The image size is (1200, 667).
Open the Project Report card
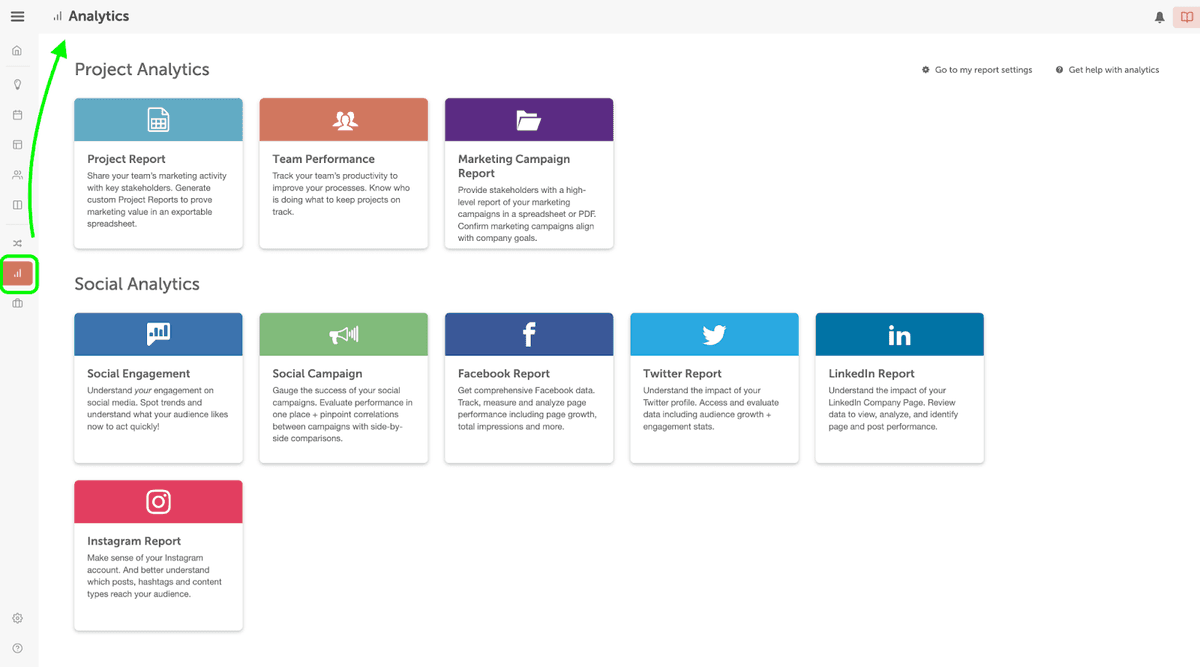[x=158, y=173]
